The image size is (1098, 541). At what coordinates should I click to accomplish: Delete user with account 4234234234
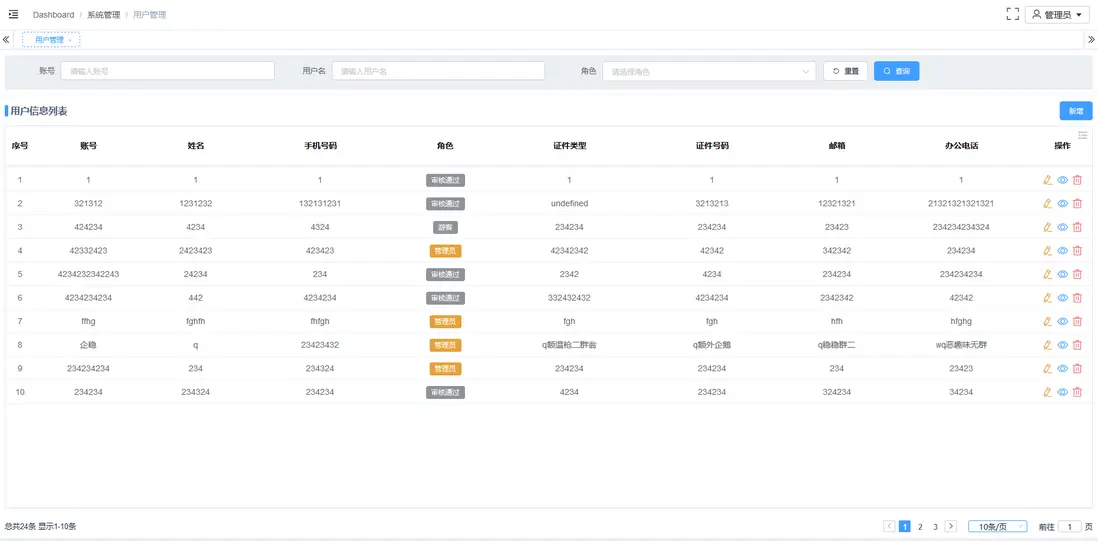point(1077,297)
